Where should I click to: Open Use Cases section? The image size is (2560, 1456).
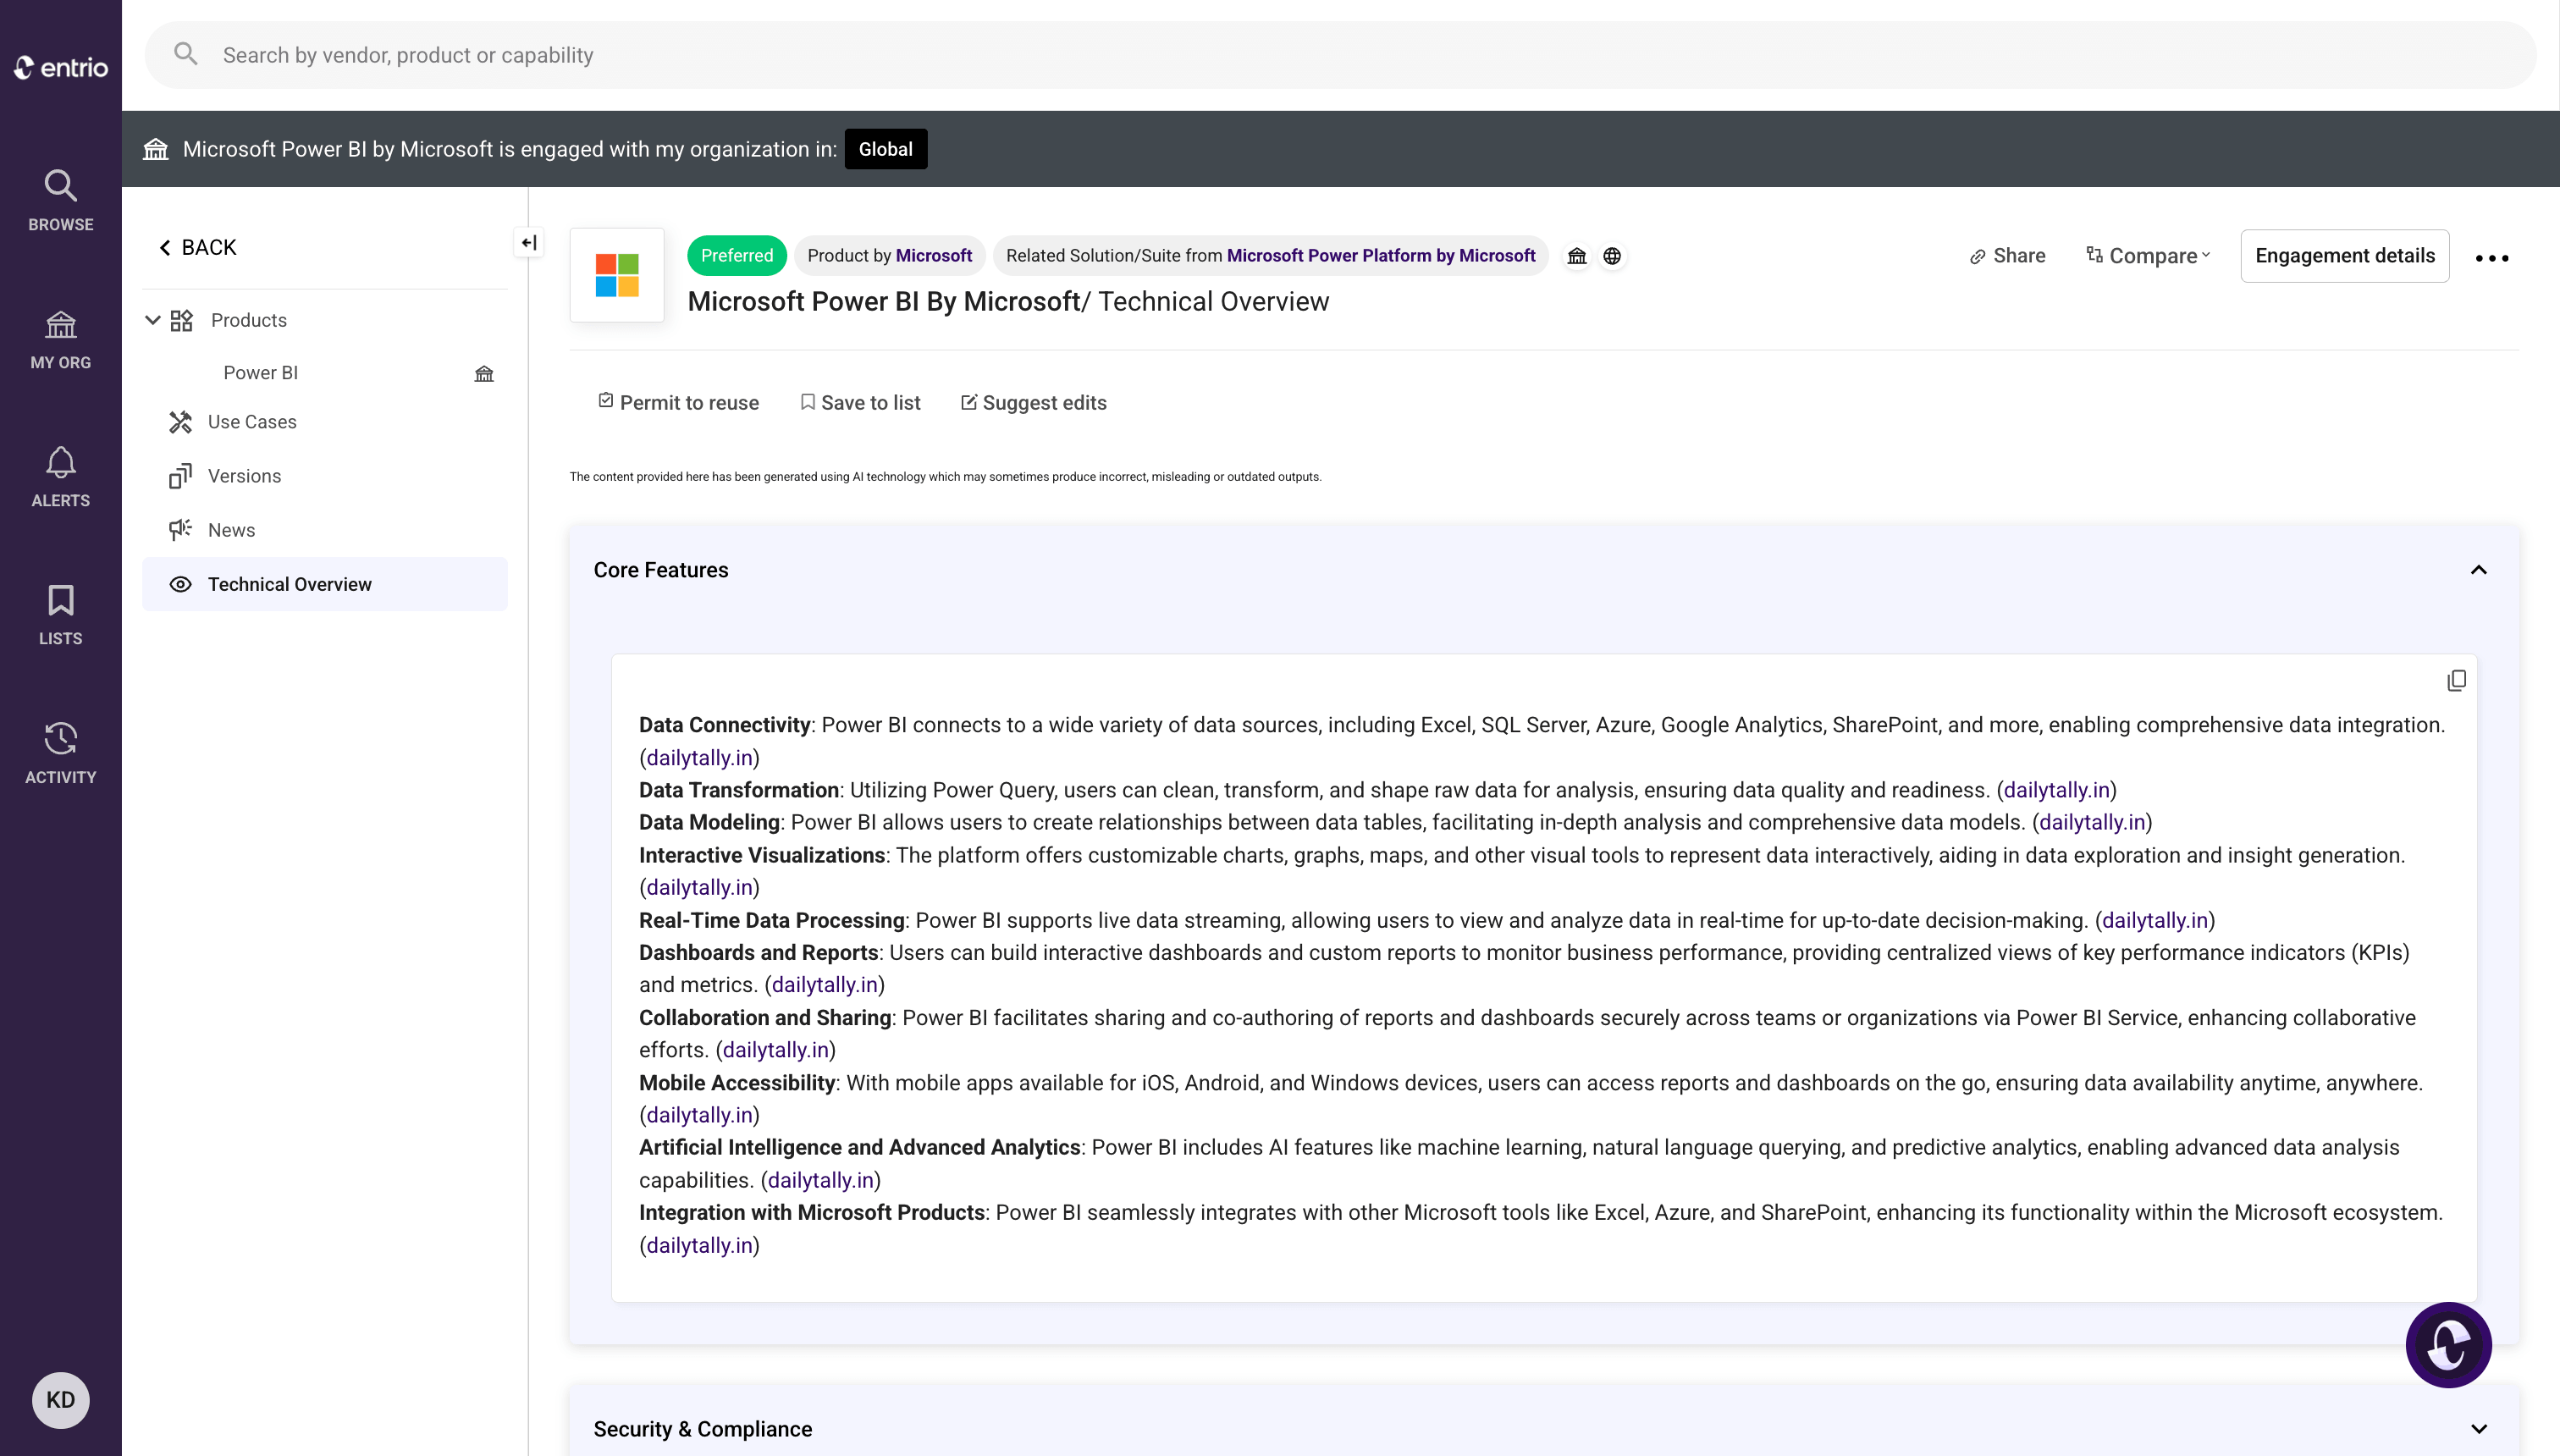(252, 422)
